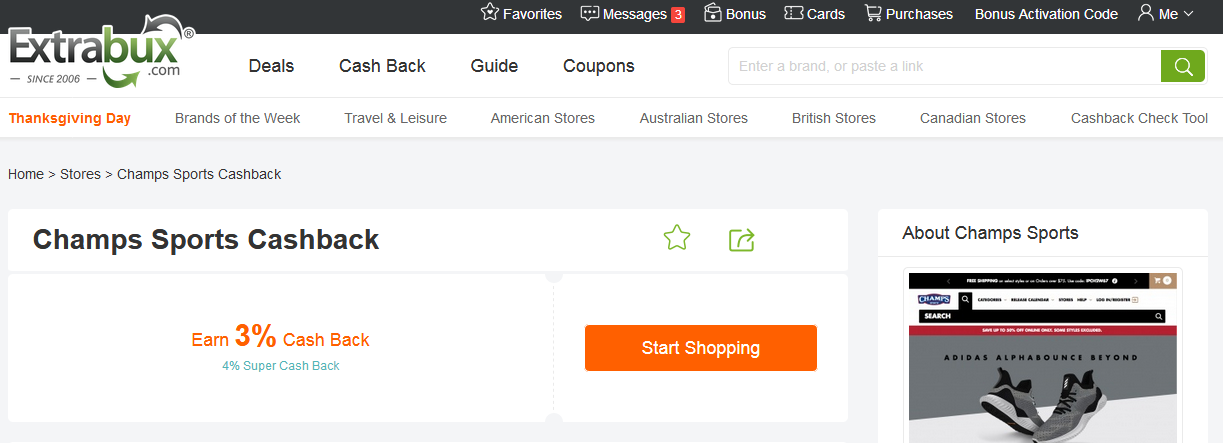Click the Bonus gift icon
Viewport: 1223px width, 443px height.
713,13
